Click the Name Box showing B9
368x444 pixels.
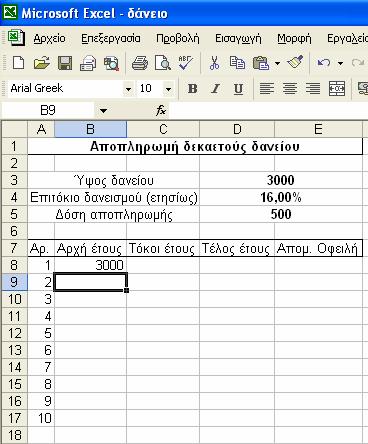click(x=48, y=110)
